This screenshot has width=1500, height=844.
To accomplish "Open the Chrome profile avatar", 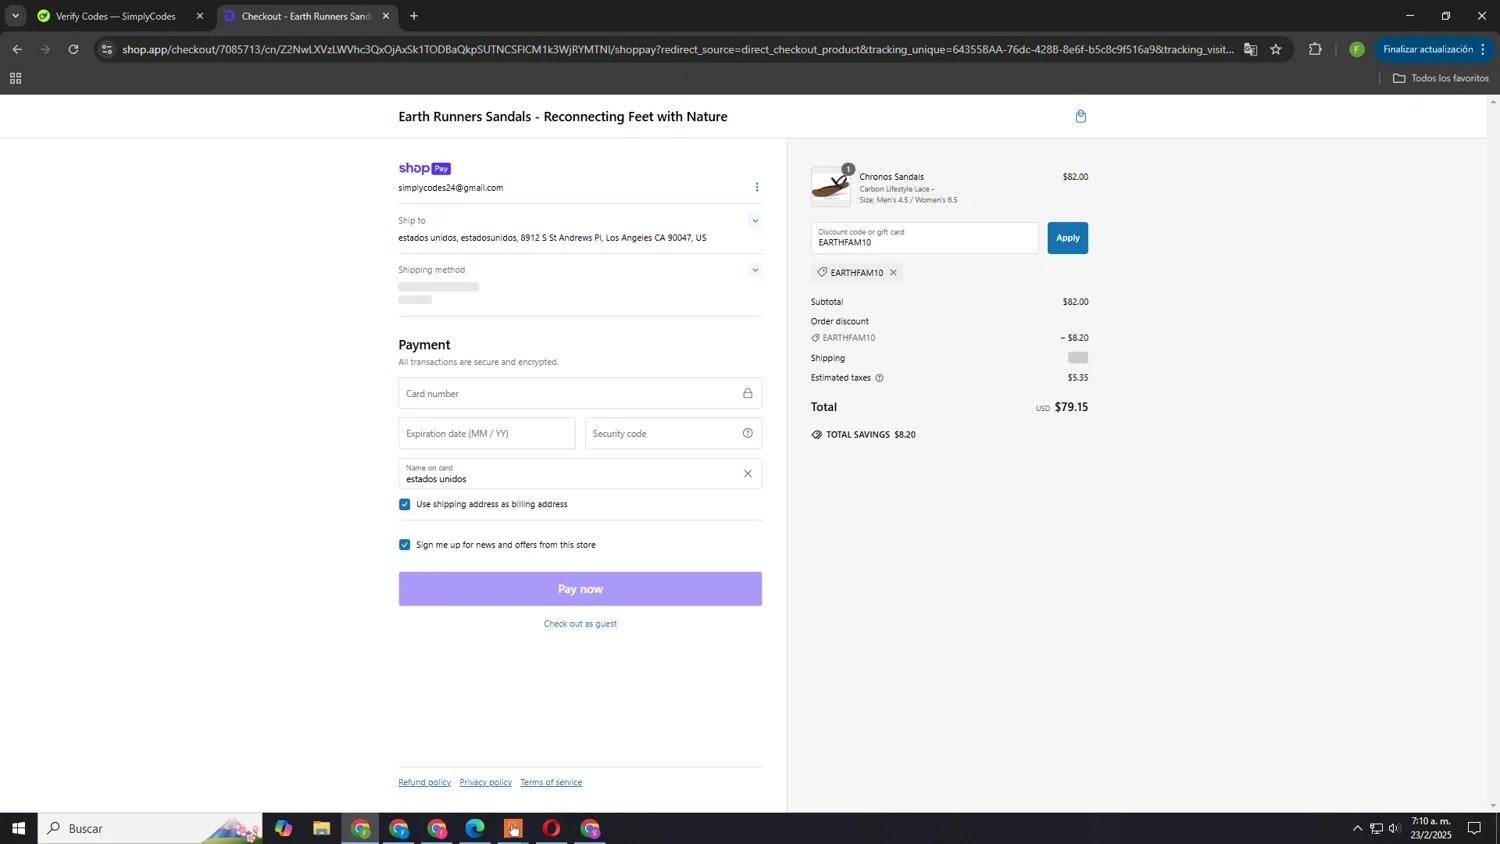I will point(1356,49).
